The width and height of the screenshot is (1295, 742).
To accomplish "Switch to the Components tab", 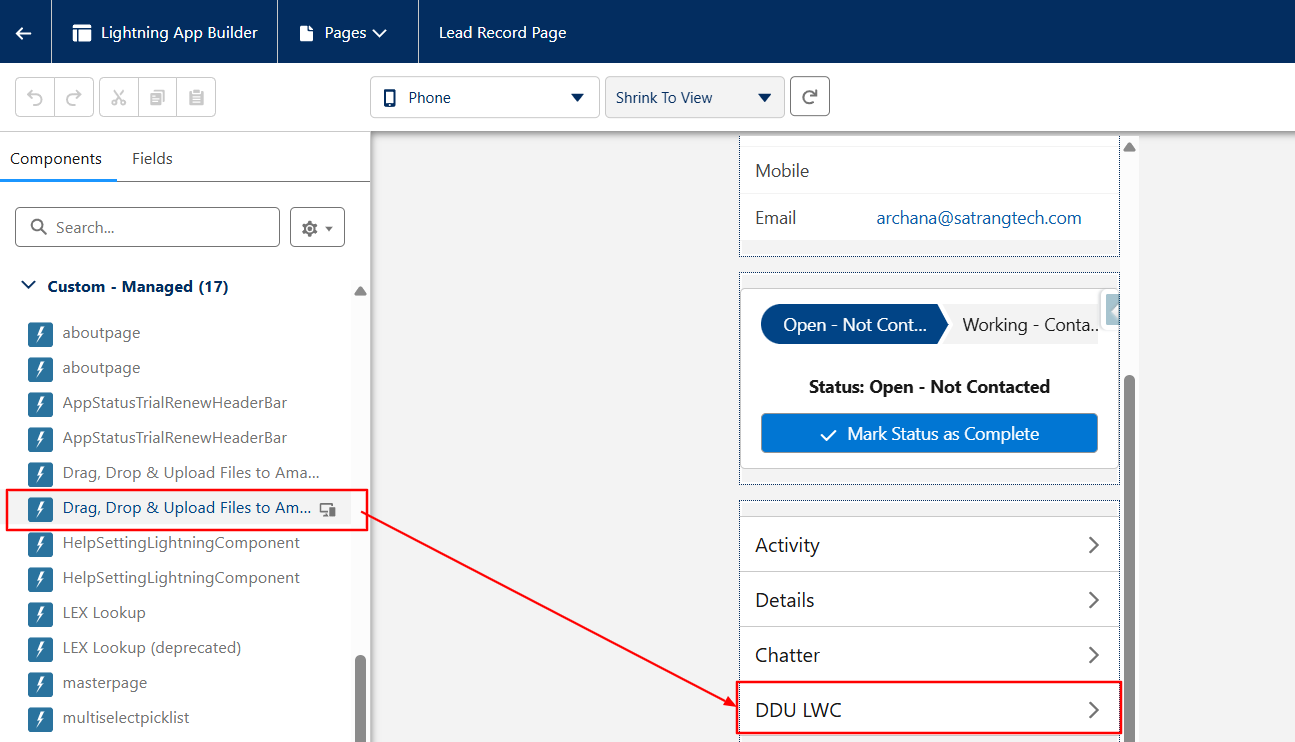I will click(56, 158).
